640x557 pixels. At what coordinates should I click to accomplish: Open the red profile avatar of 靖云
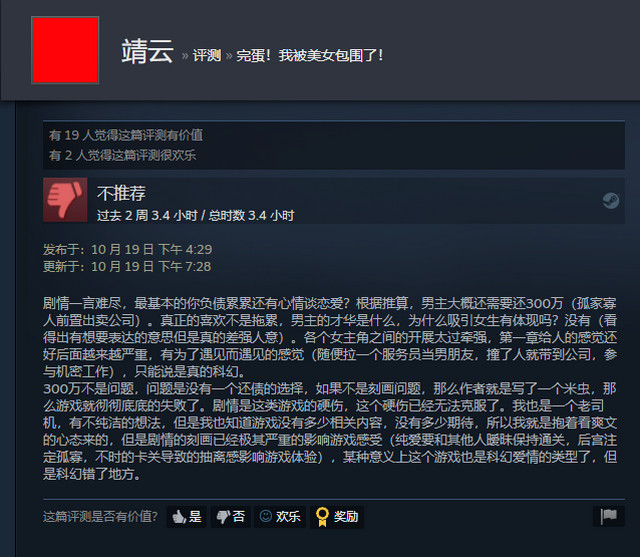65,50
